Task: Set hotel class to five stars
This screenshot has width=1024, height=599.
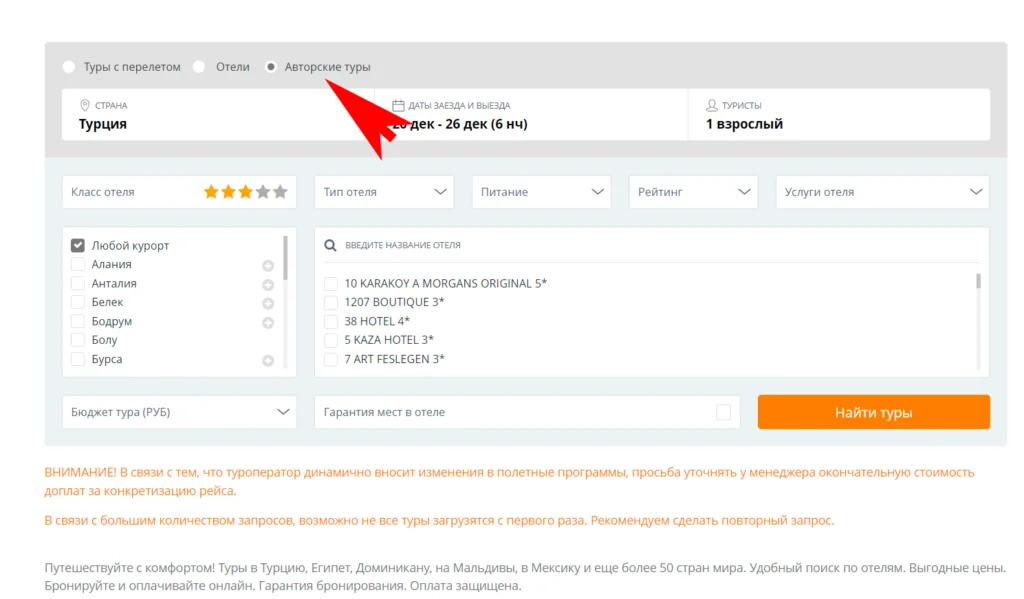Action: coord(280,192)
